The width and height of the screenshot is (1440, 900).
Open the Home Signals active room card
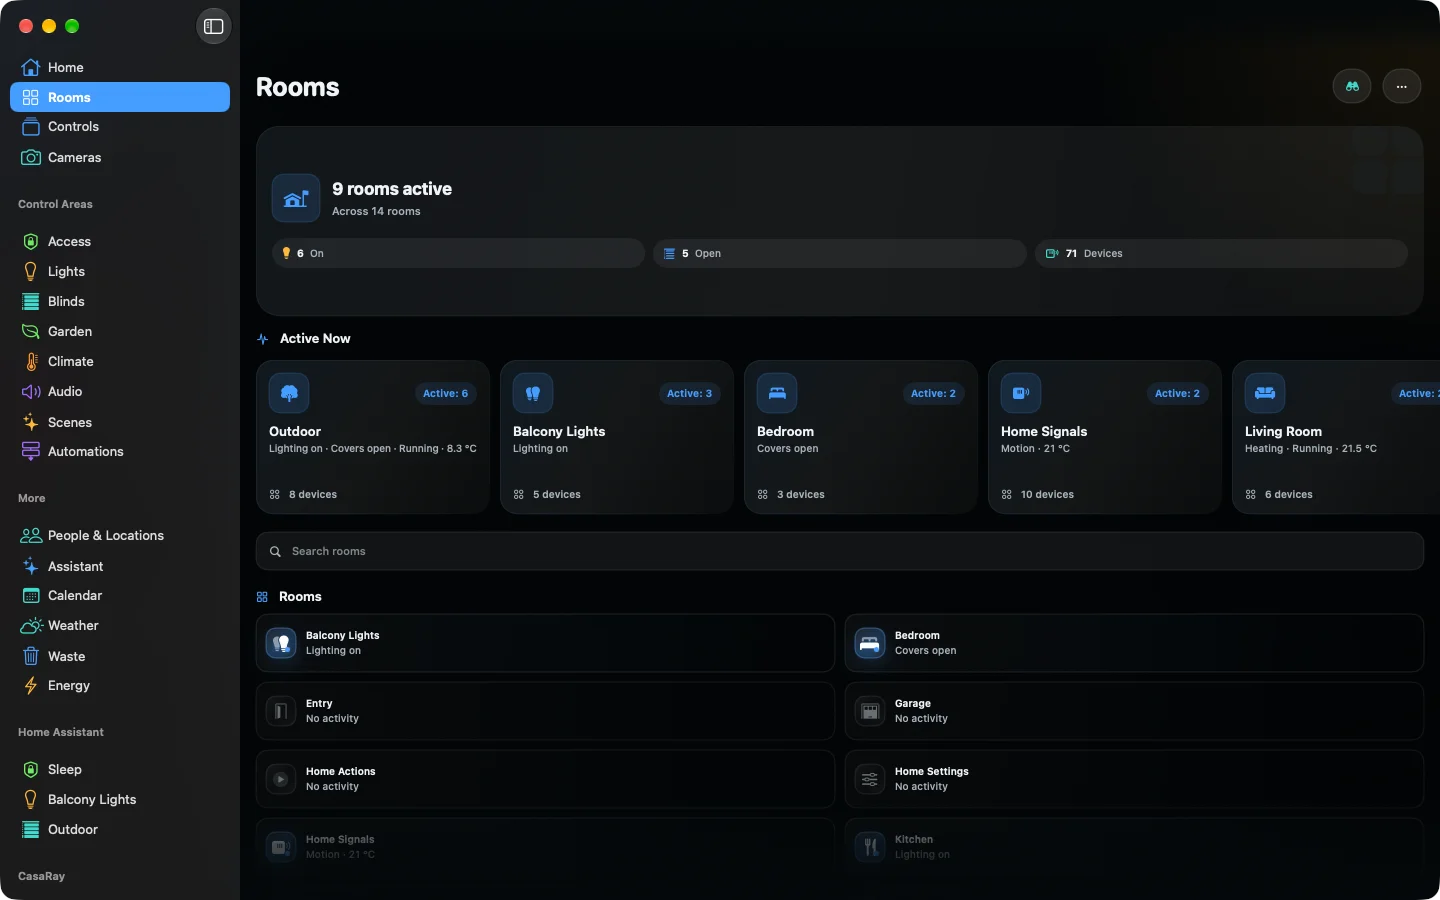pyautogui.click(x=1105, y=437)
